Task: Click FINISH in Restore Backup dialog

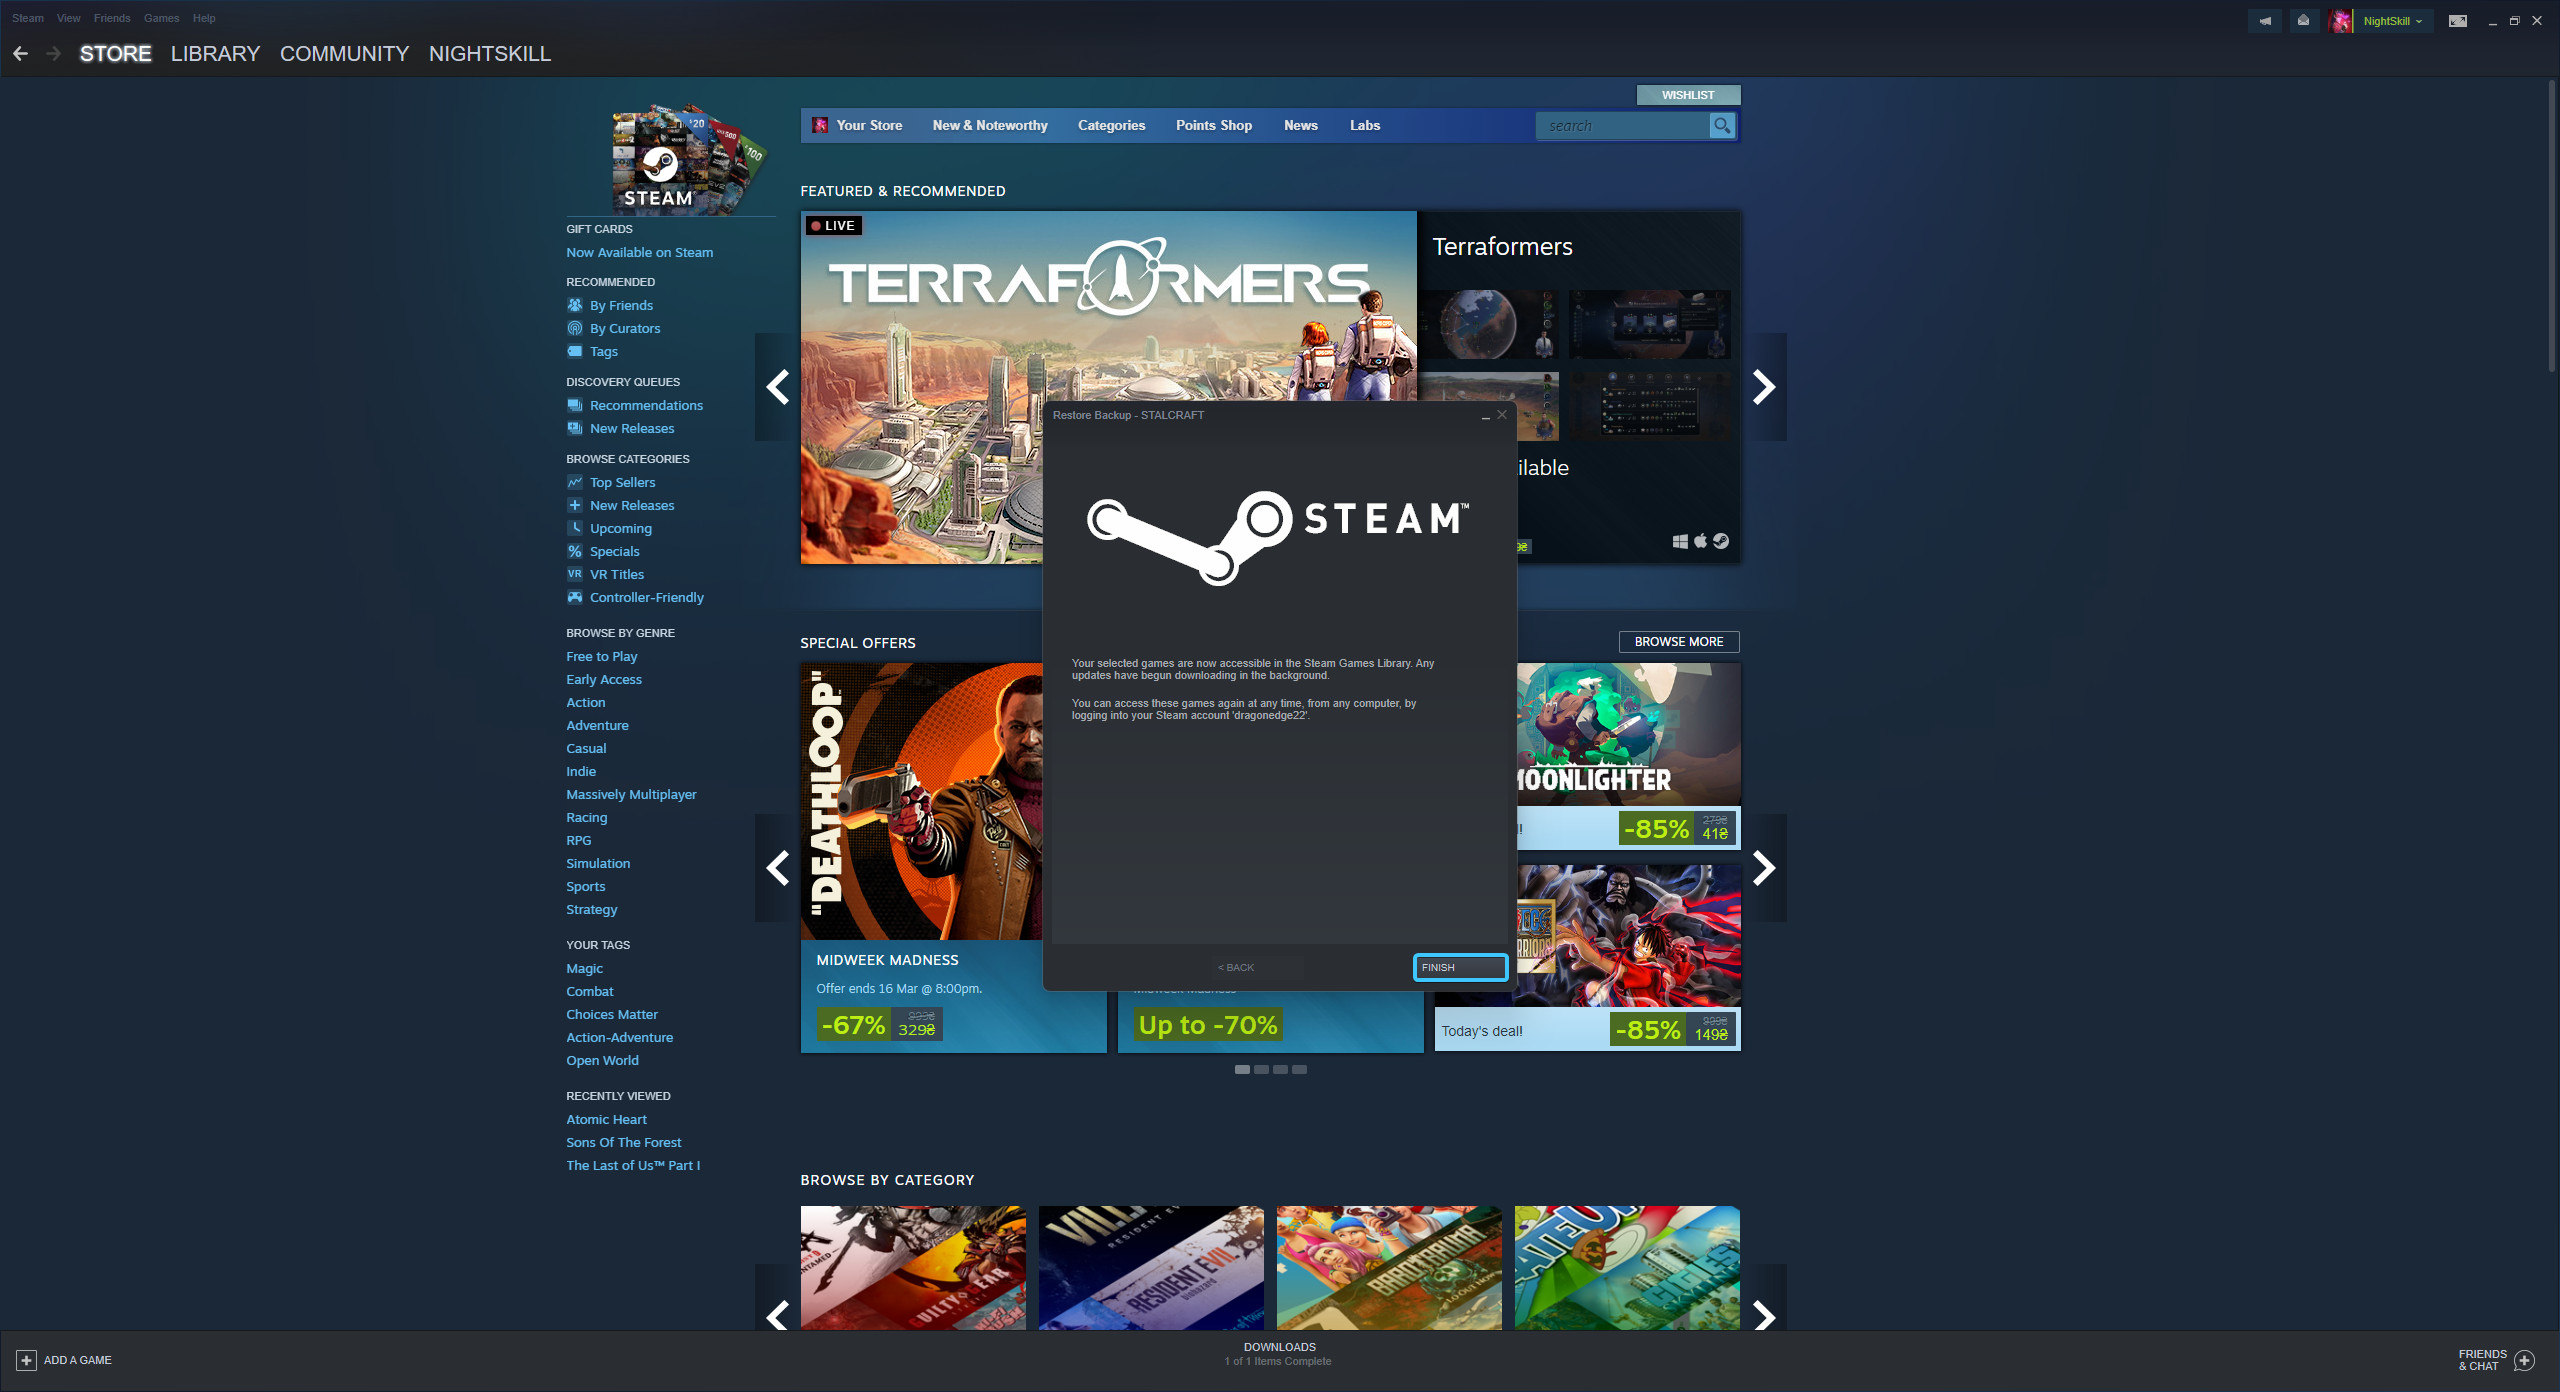Action: pos(1460,967)
